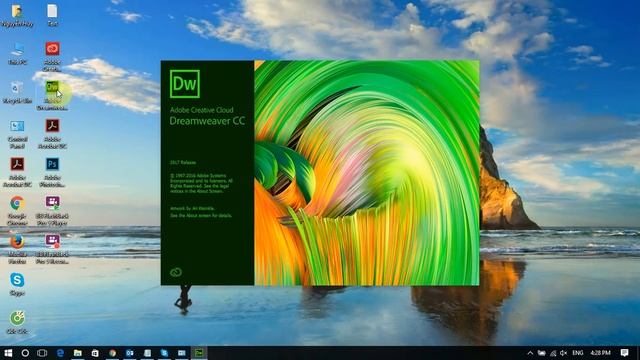Screen dimensions: 640x360
Task: Open the network status tray icon
Action: pyautogui.click(x=553, y=353)
